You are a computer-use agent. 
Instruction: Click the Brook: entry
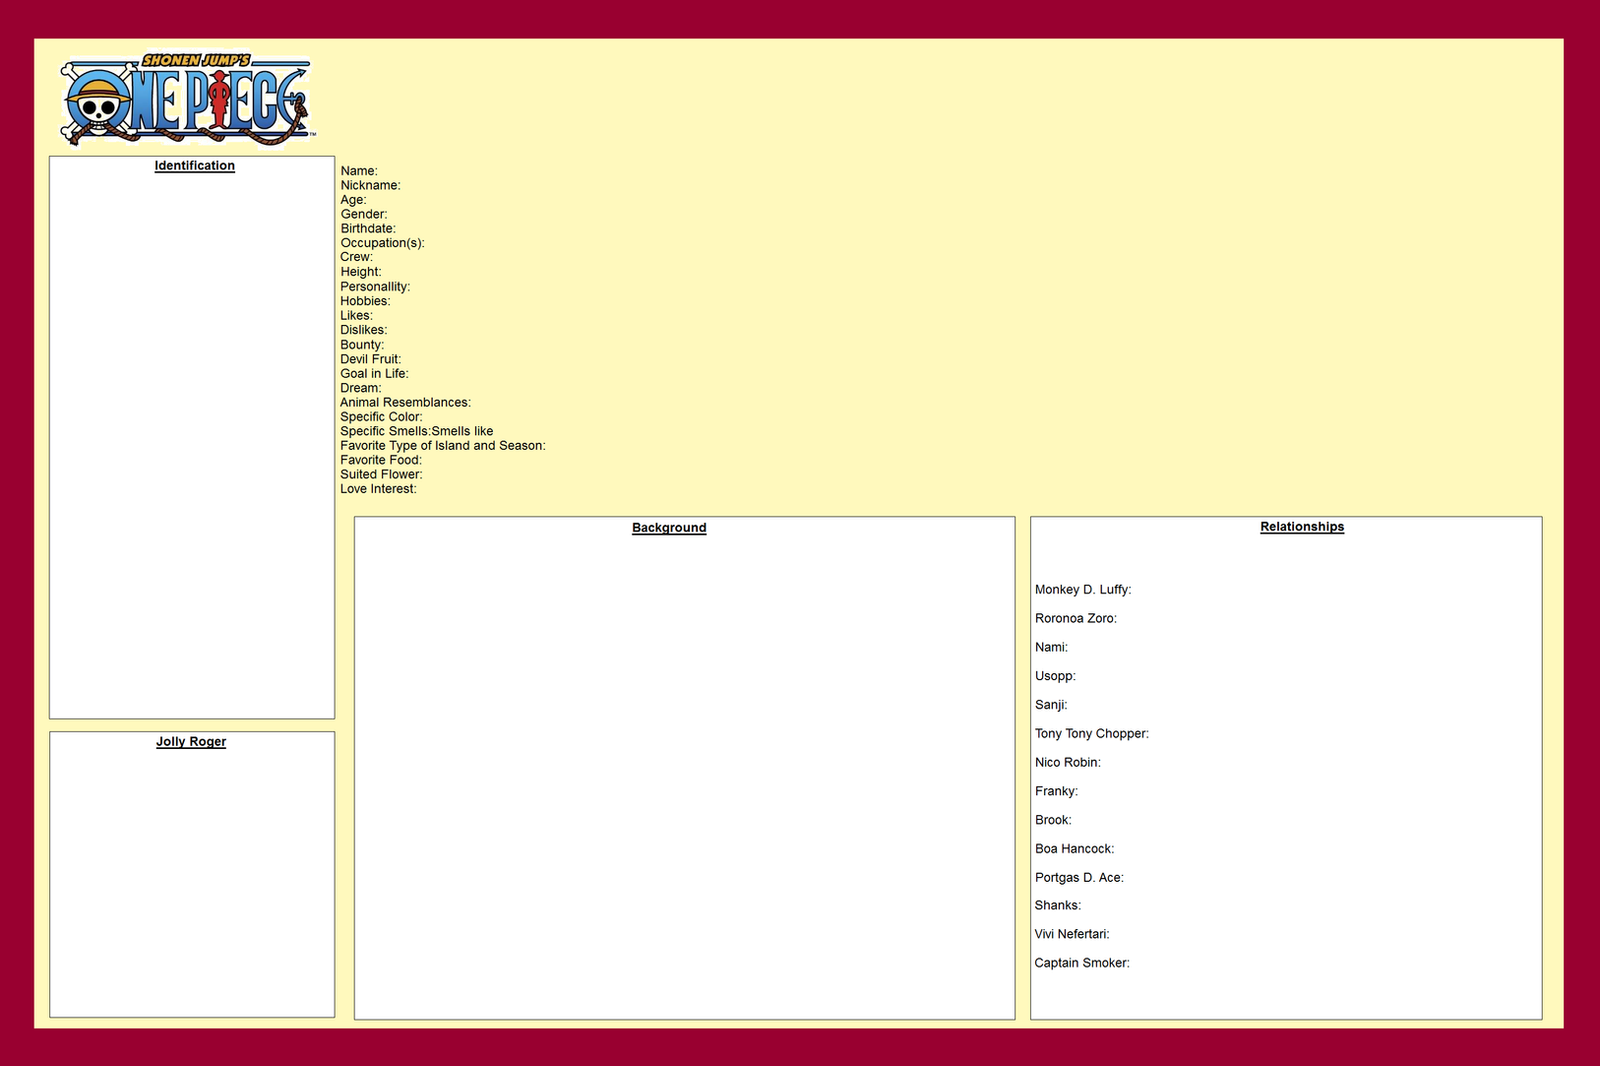click(1053, 821)
